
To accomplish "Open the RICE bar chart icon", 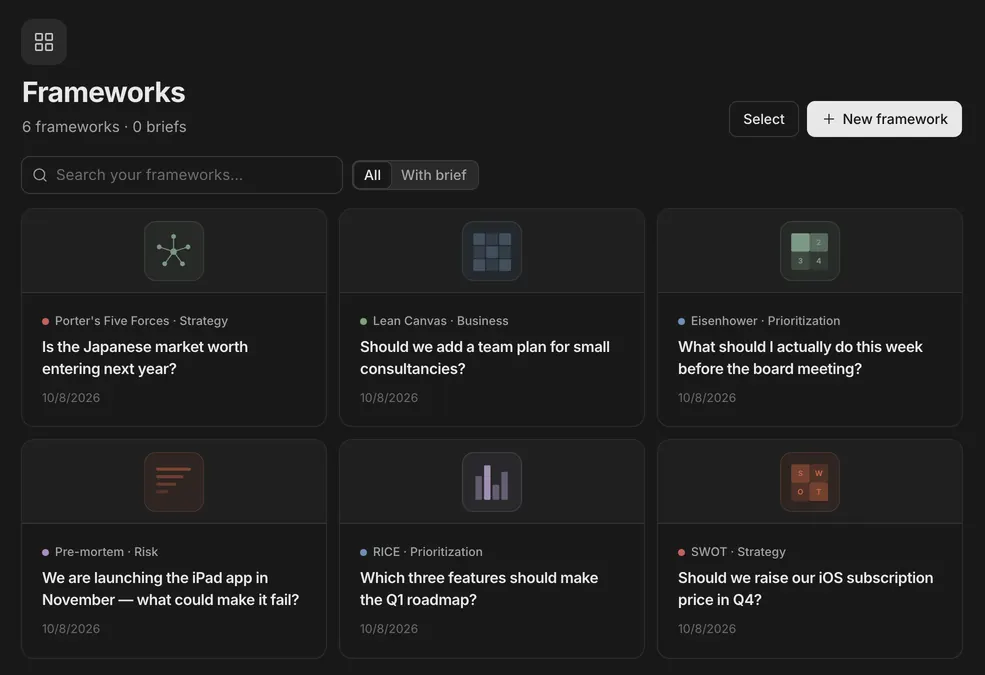I will [x=492, y=482].
